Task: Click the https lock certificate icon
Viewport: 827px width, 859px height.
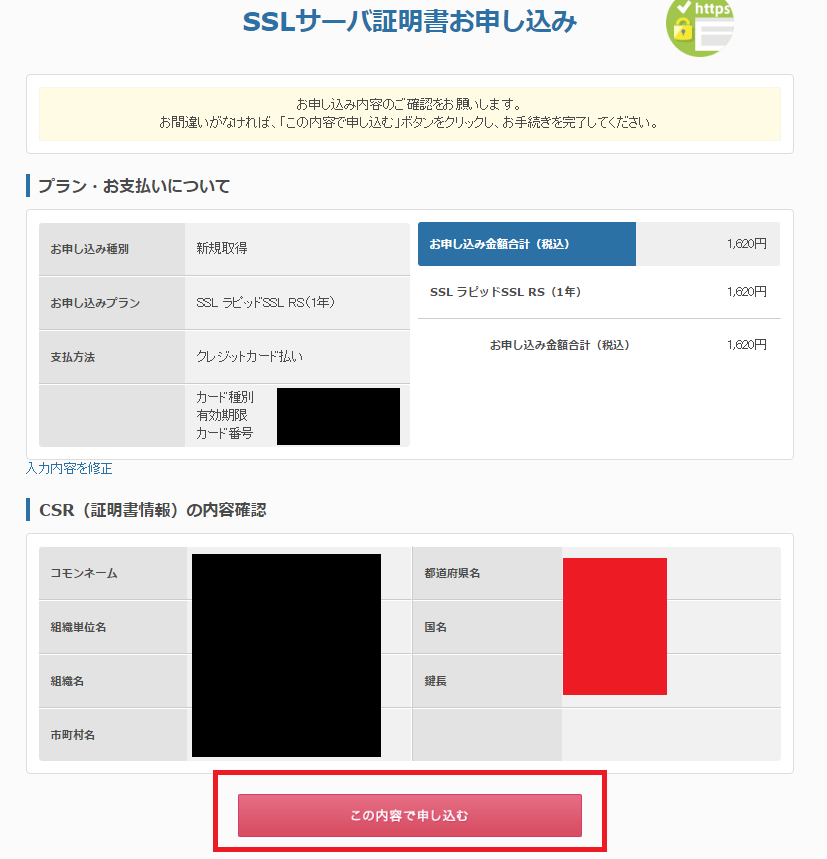Action: coord(700,26)
